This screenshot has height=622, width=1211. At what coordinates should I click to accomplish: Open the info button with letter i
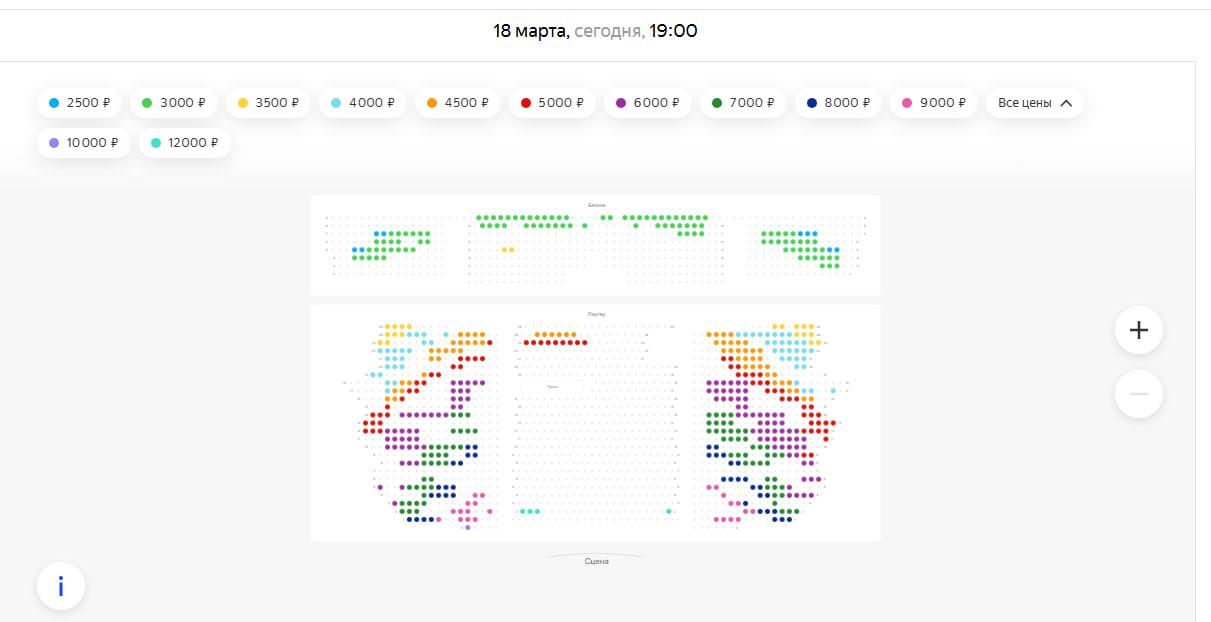pyautogui.click(x=61, y=586)
